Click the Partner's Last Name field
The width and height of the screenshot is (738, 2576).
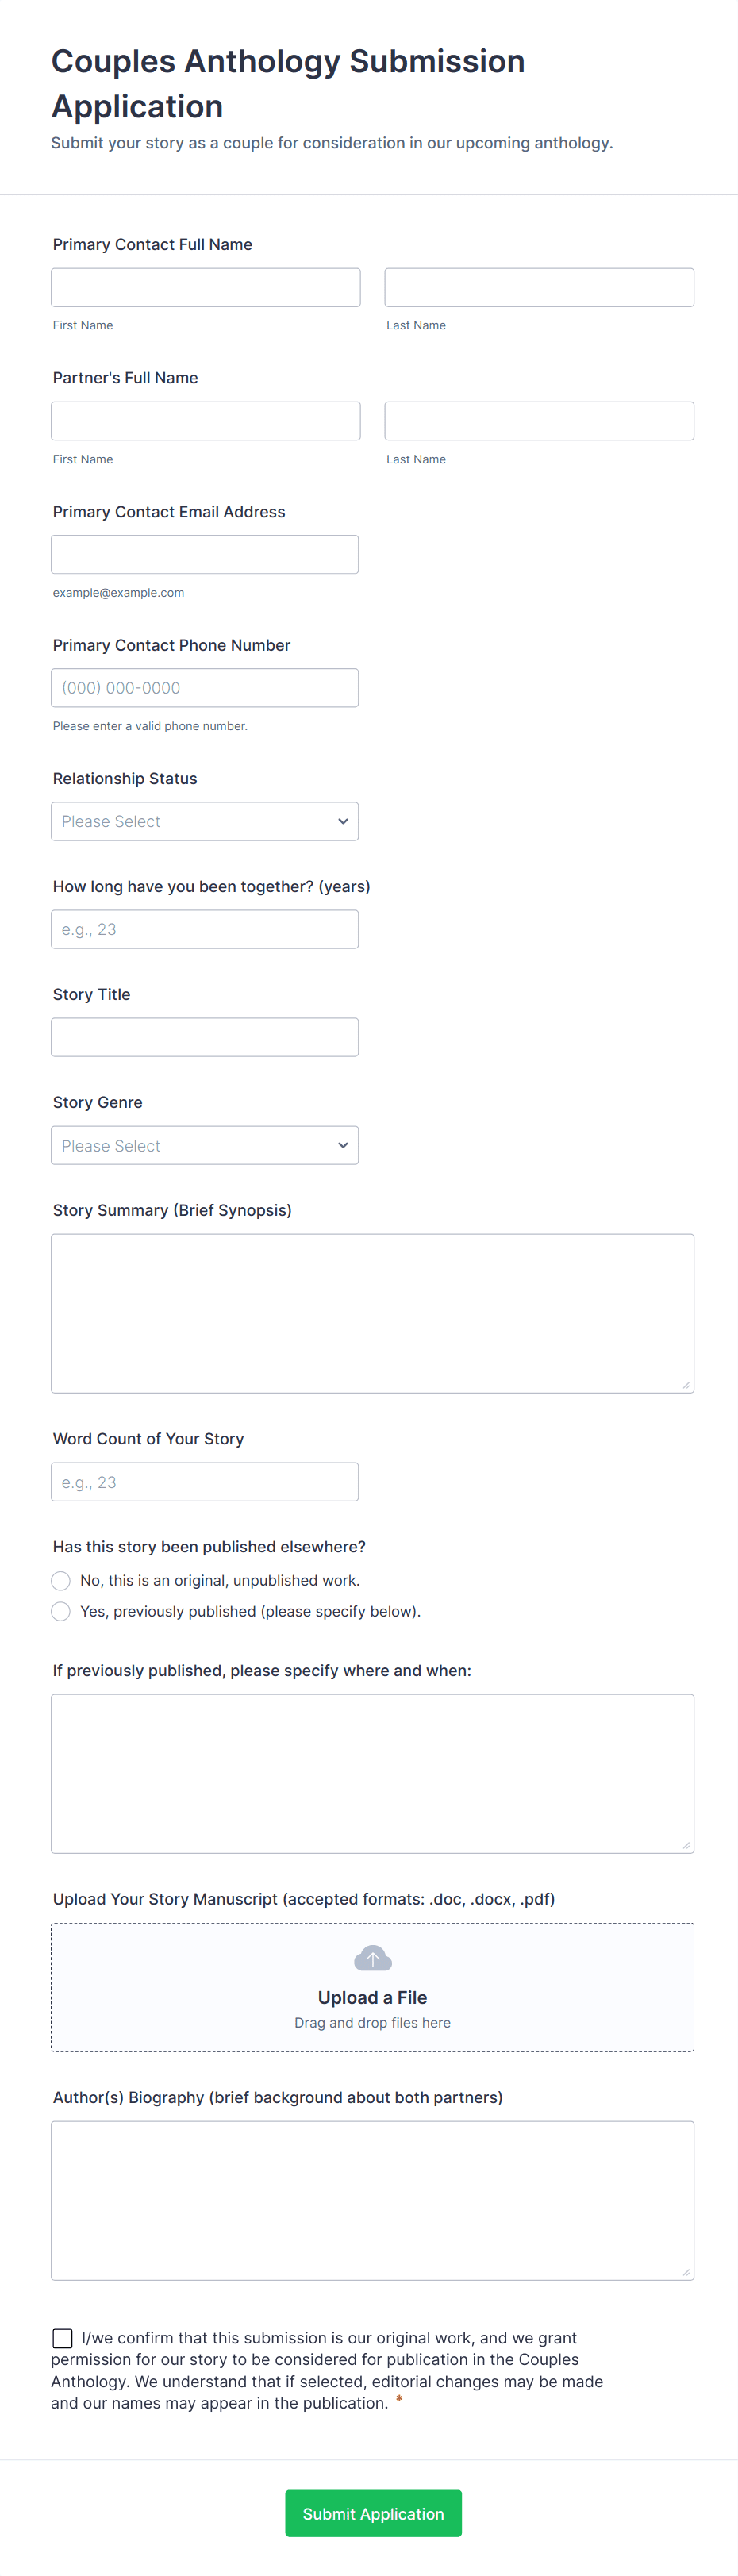(x=539, y=421)
